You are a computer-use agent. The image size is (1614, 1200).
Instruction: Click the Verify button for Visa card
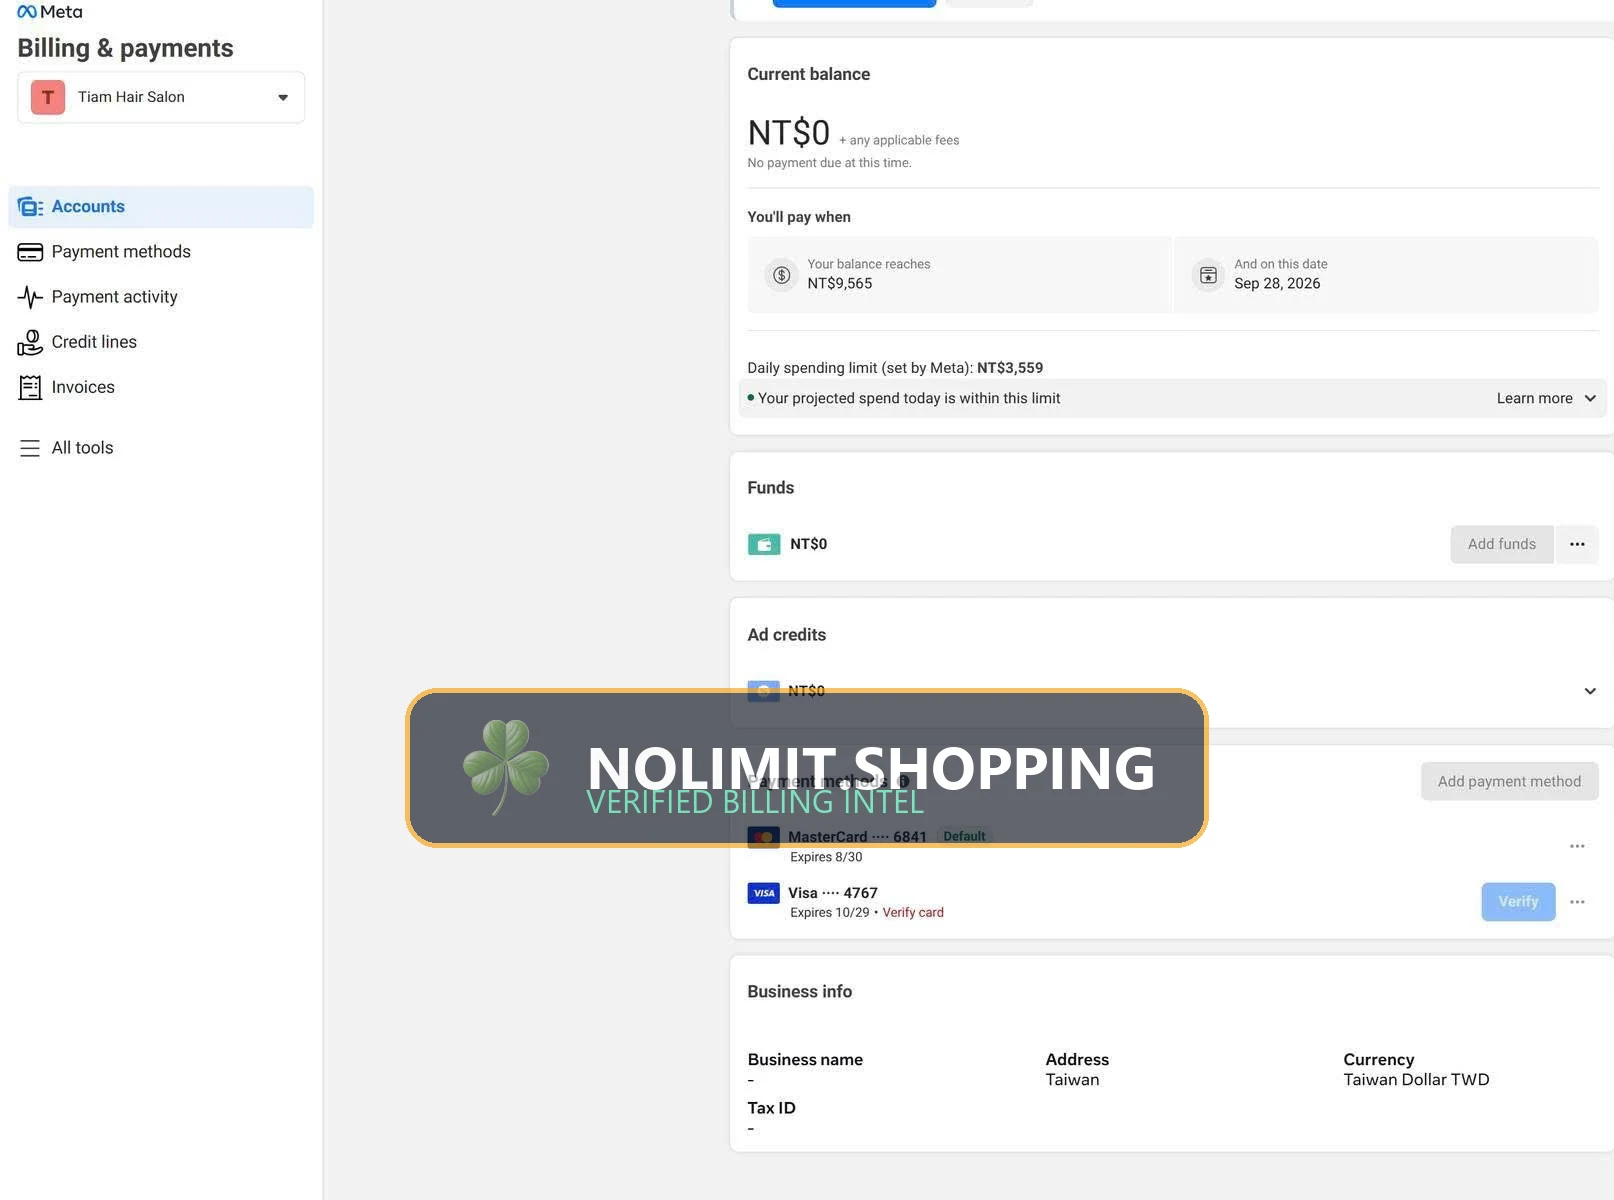click(x=1518, y=902)
